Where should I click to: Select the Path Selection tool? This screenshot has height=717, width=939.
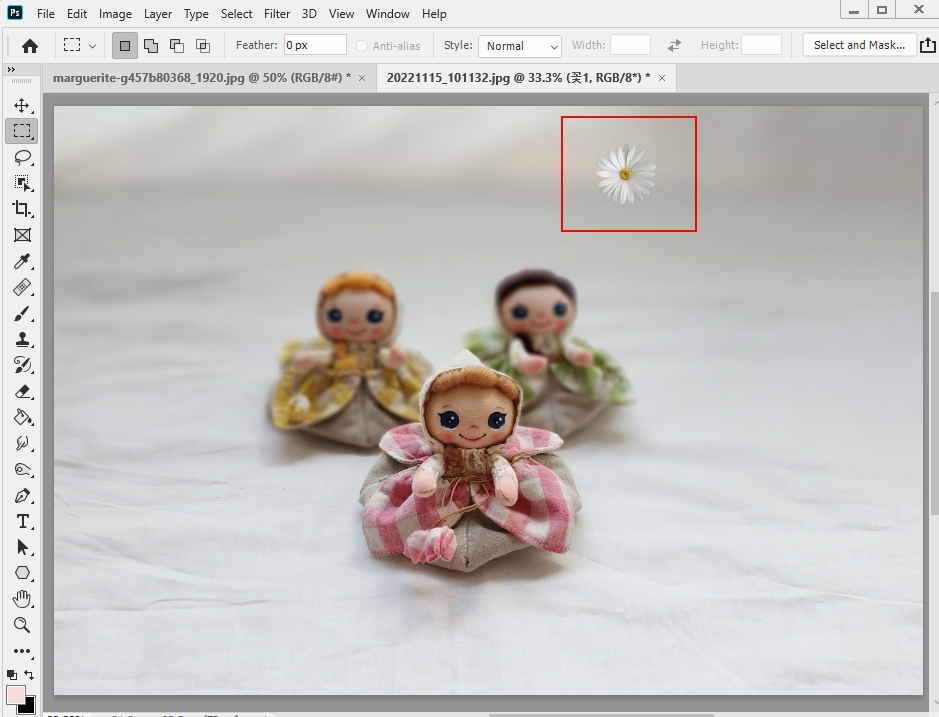pos(22,547)
